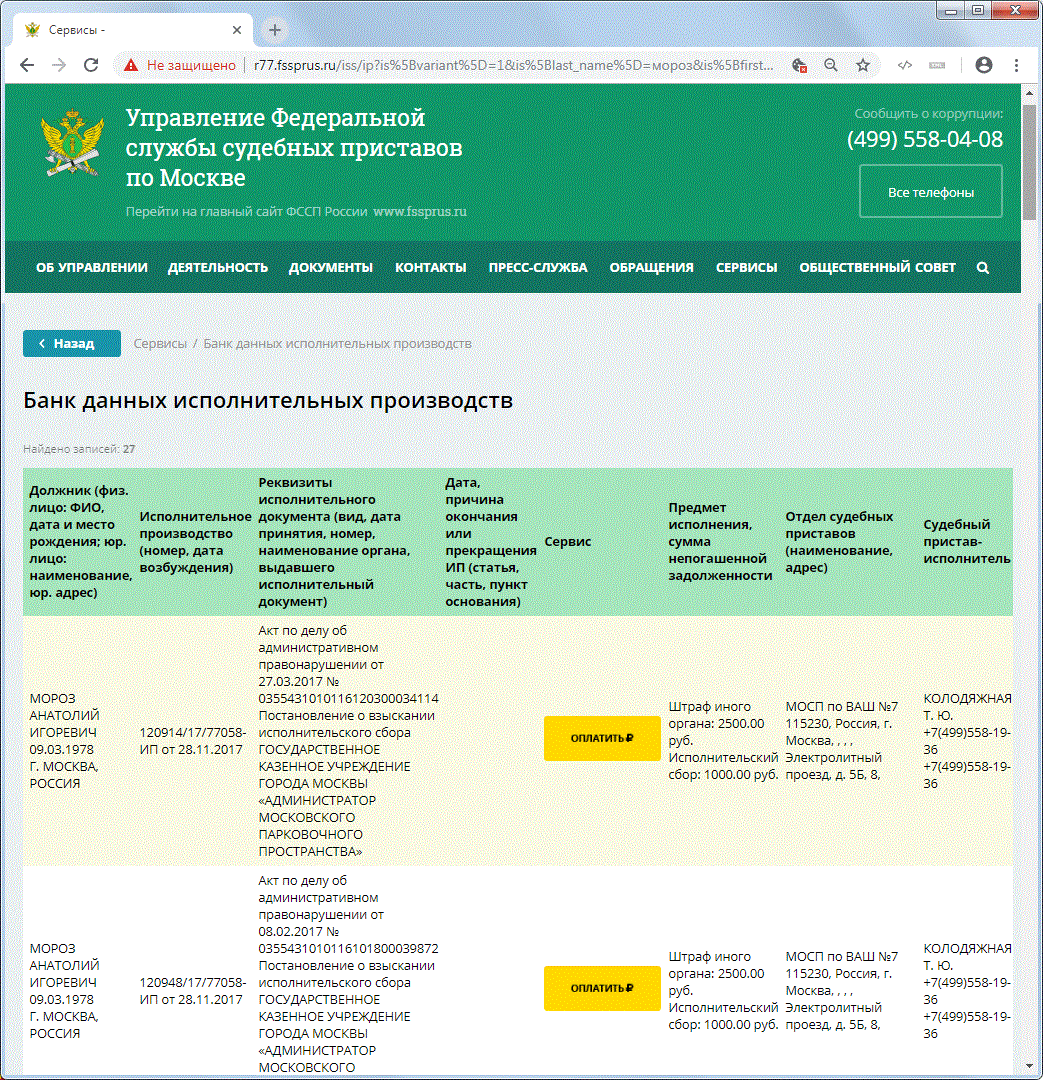The height and width of the screenshot is (1080, 1043).
Task: Open the 'ДЕЯТЕЛЬНОСТЬ' menu item
Action: (x=218, y=268)
